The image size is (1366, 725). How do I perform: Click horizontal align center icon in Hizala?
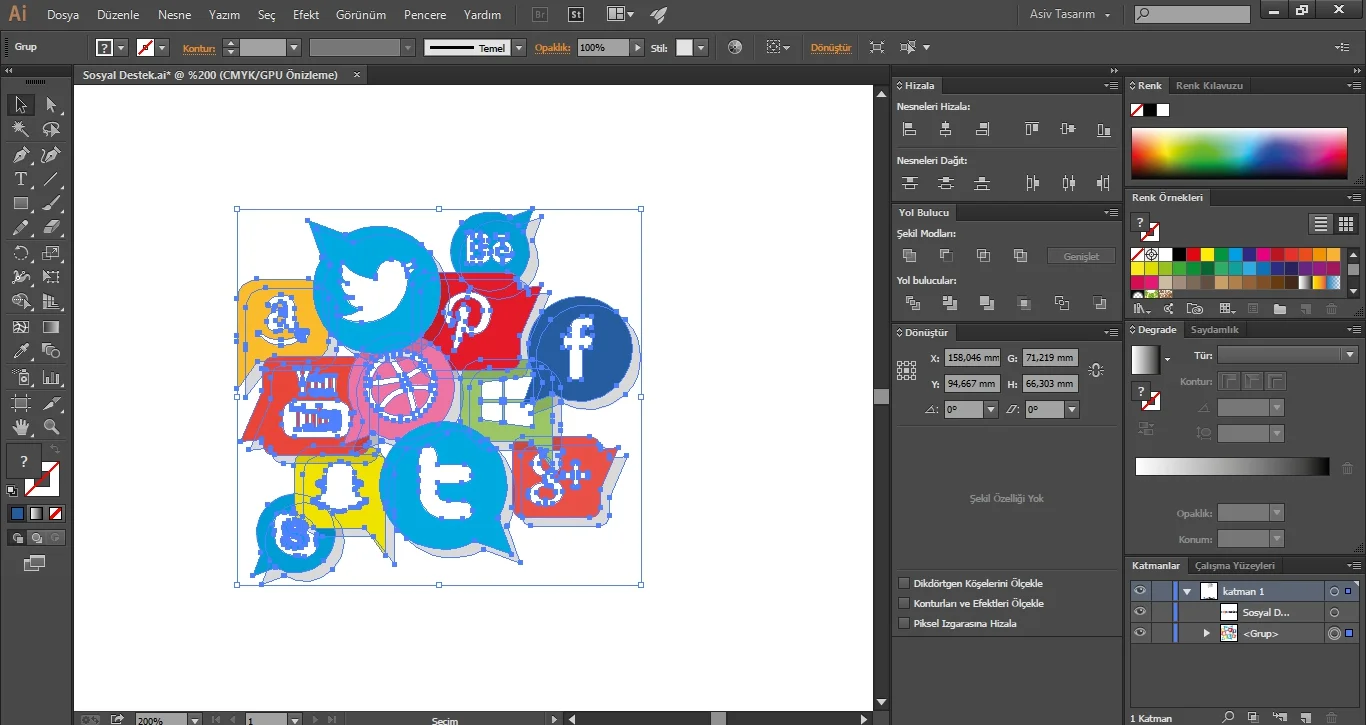pos(945,129)
